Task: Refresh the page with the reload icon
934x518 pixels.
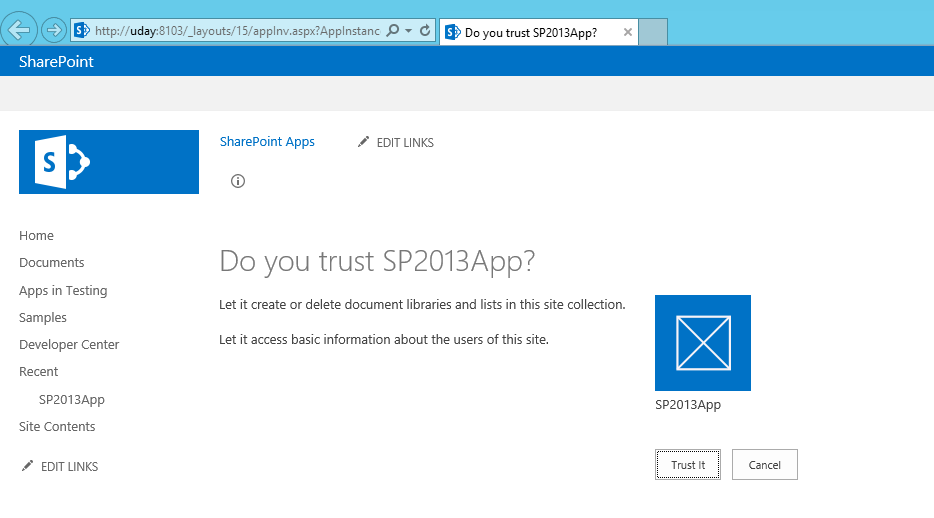Action: (425, 30)
